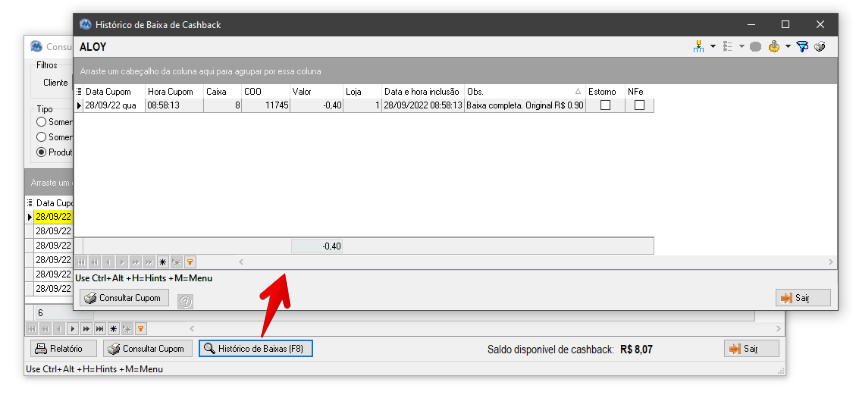Click previous record button in back Consulta window navigator
This screenshot has width=856, height=395.
click(x=59, y=329)
